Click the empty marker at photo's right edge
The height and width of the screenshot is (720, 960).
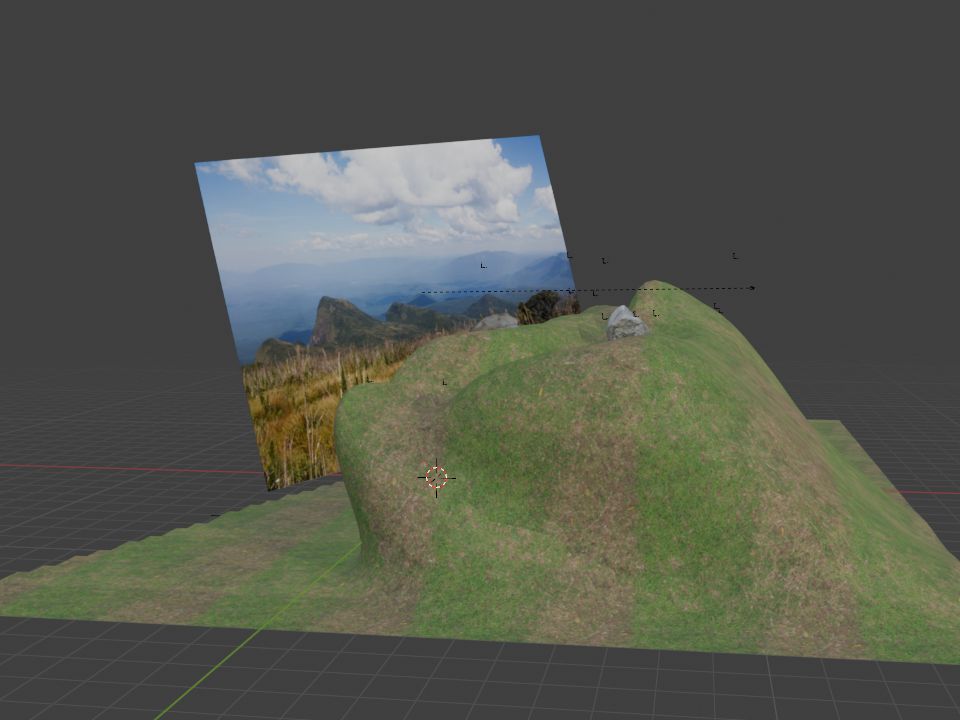(570, 256)
